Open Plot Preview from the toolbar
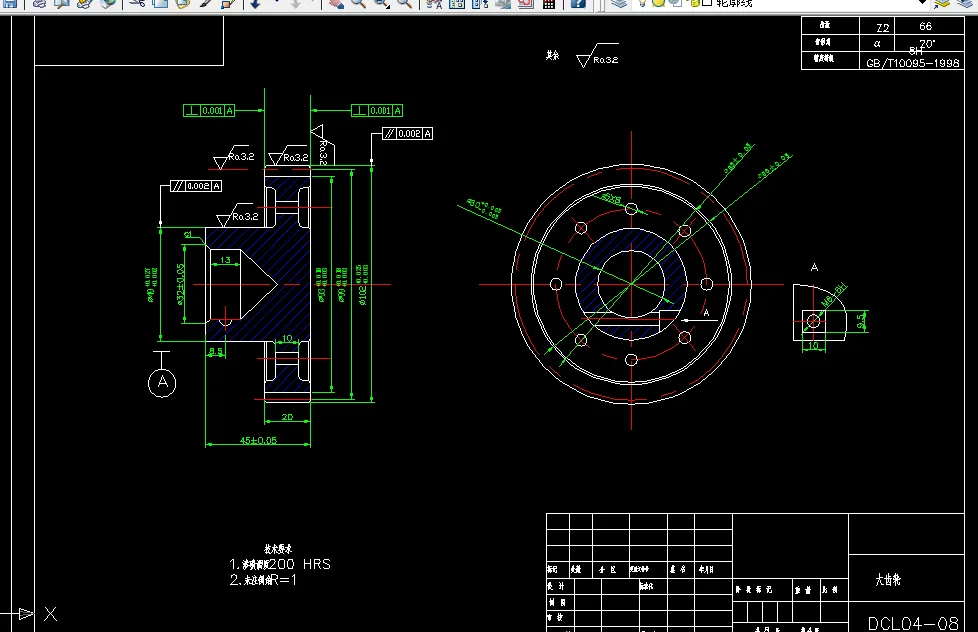This screenshot has width=978, height=632. [x=62, y=3]
